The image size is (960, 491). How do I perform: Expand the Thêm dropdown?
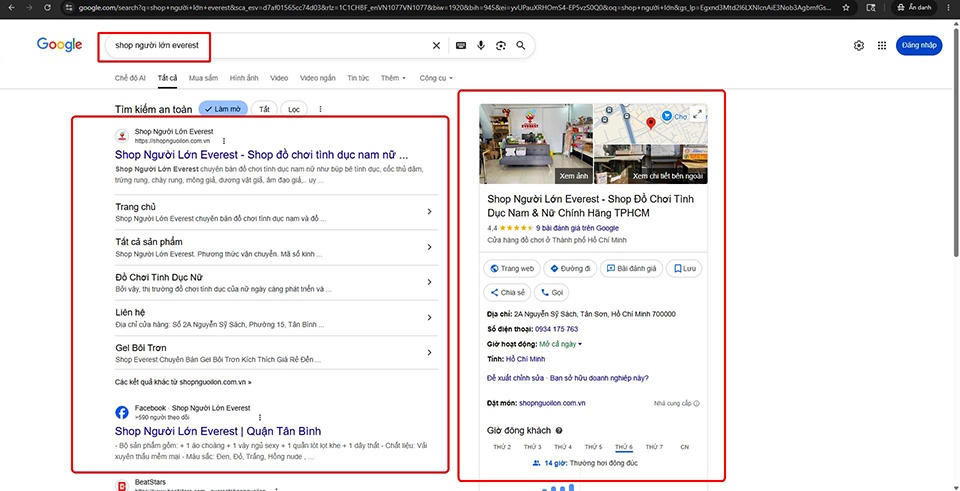pos(393,78)
